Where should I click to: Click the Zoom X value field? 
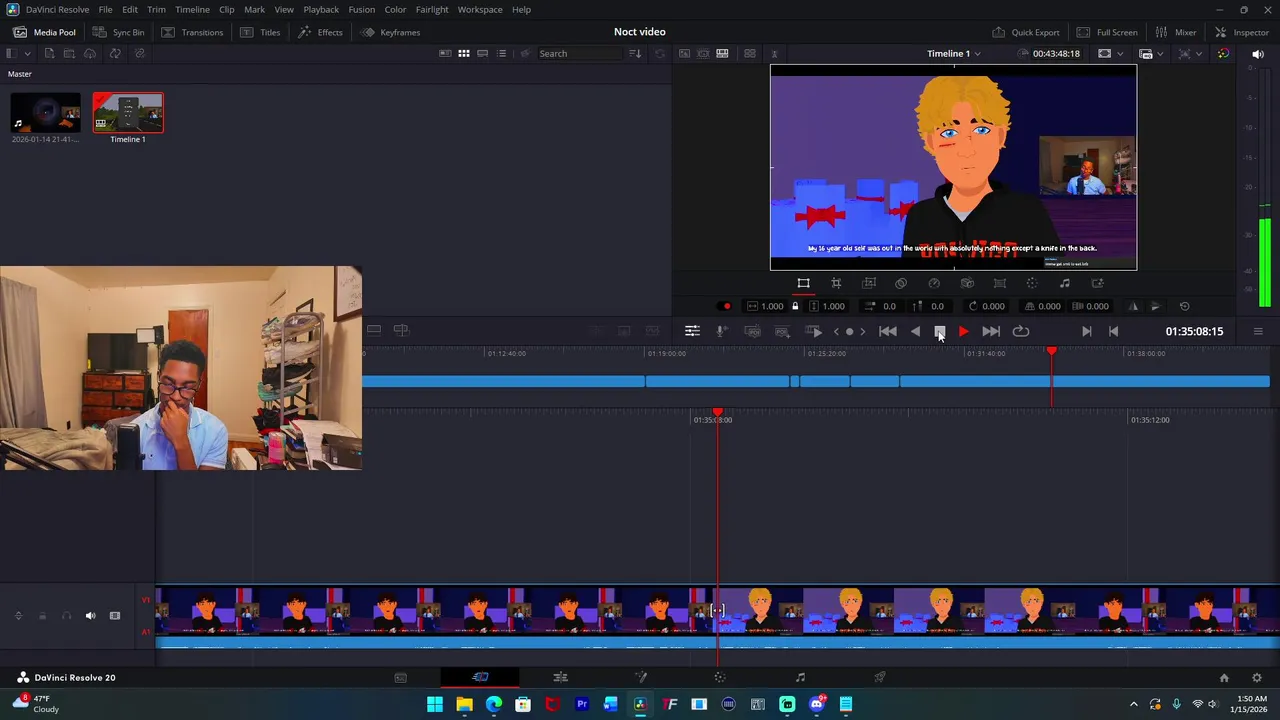pos(772,306)
